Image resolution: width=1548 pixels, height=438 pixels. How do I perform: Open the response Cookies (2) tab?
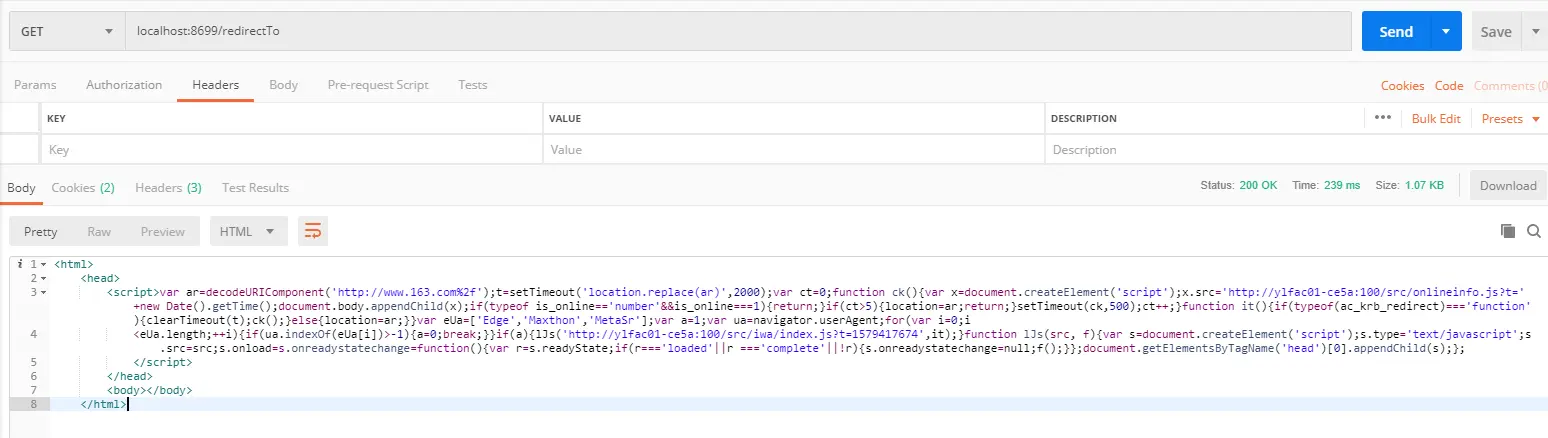coord(83,187)
